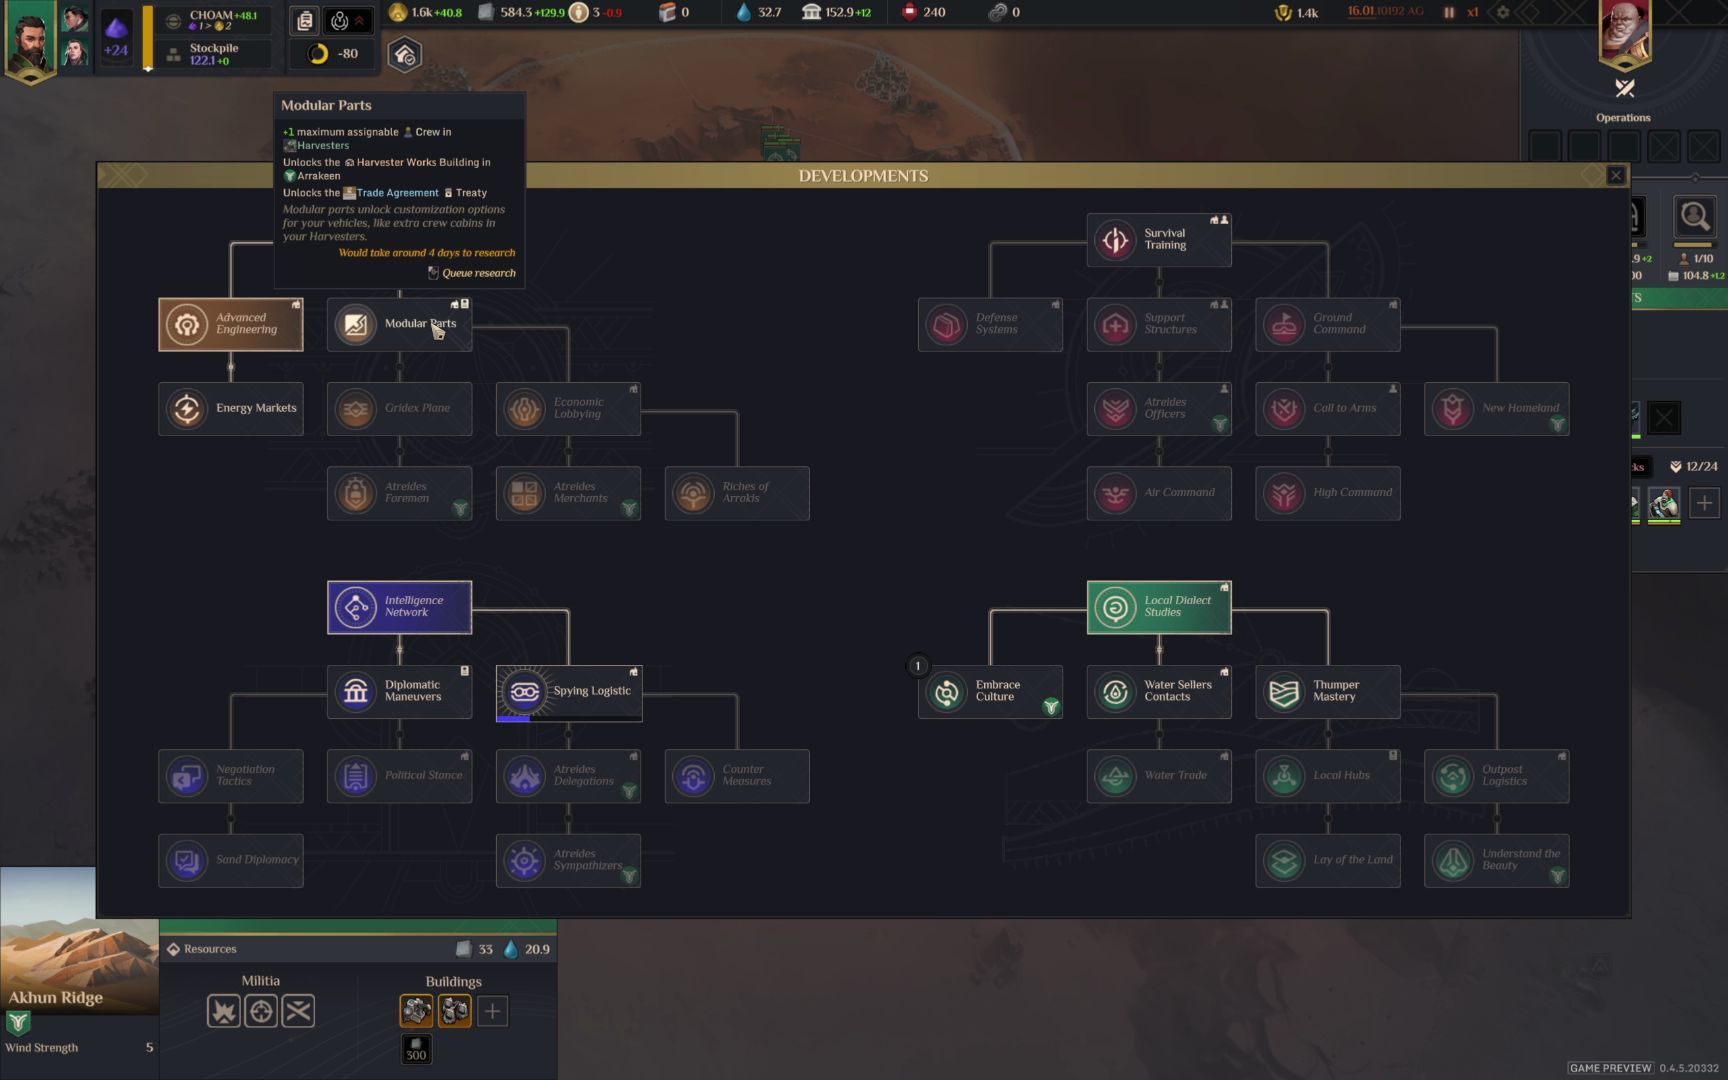
Task: Click the Diplomatic Maneuvers icon
Action: [x=355, y=691]
